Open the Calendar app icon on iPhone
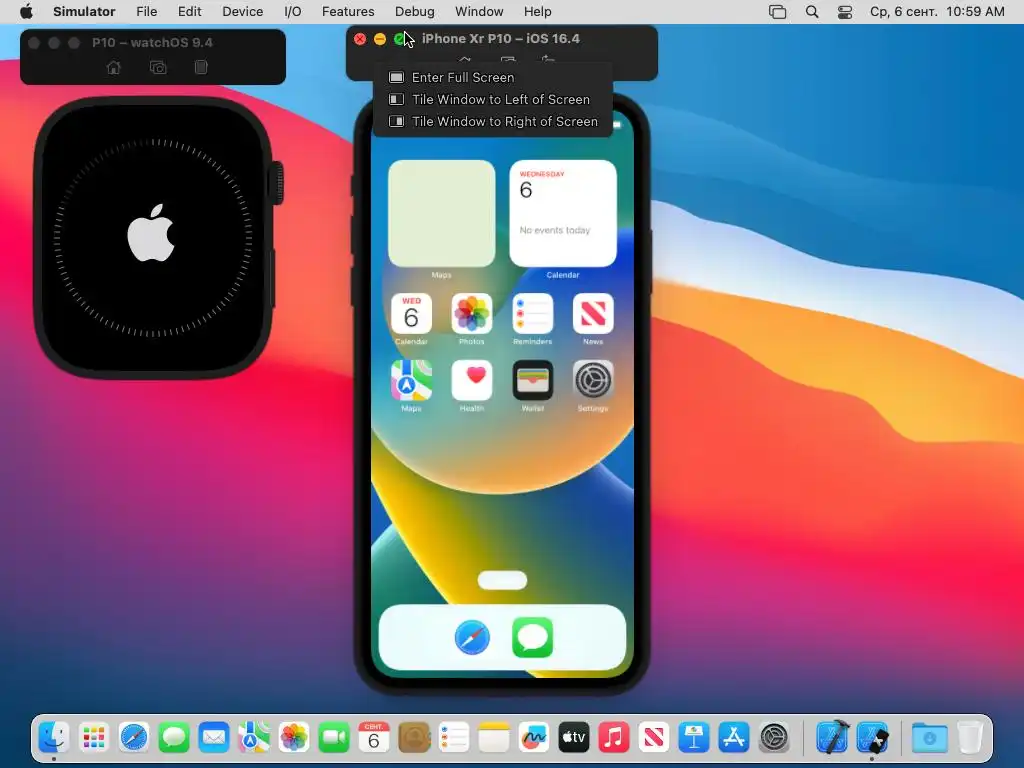Screen dimensions: 1024x768 tap(411, 313)
